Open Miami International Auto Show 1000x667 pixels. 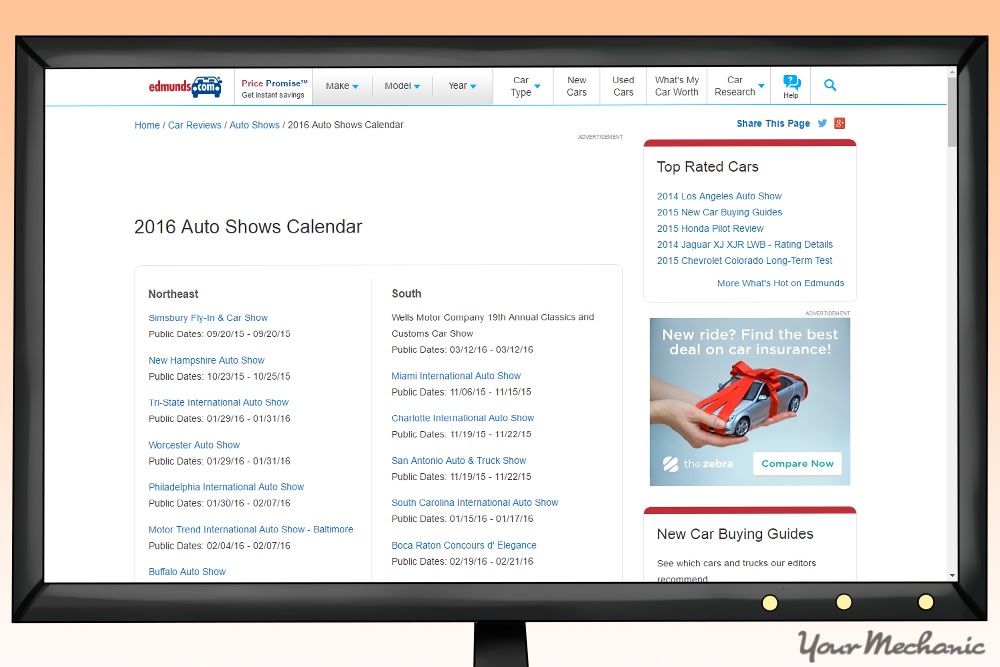point(456,376)
